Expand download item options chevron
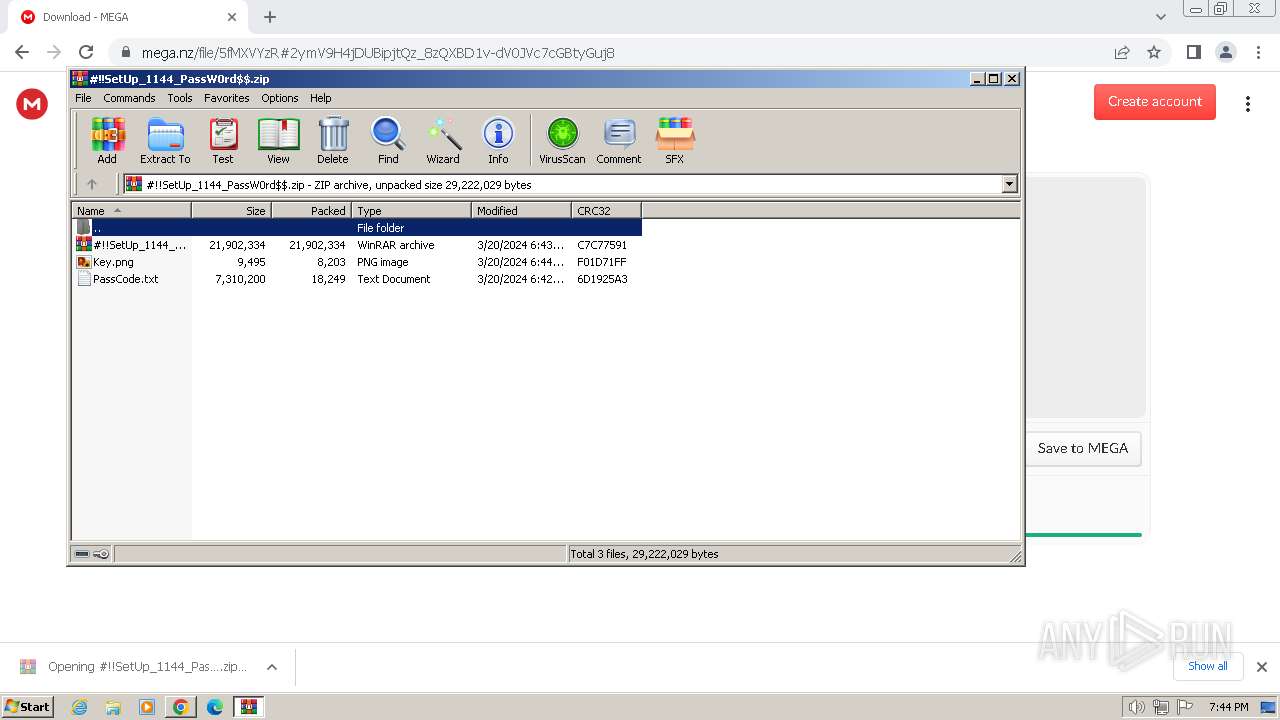Image resolution: width=1280 pixels, height=720 pixels. 272,667
